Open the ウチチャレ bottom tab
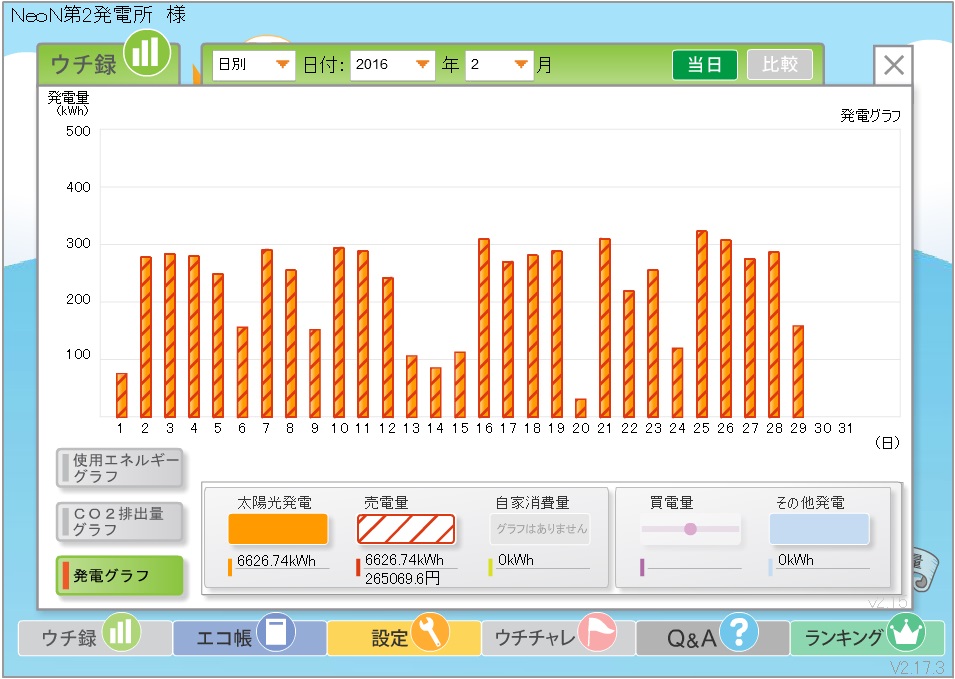This screenshot has width=955, height=679. tap(558, 638)
